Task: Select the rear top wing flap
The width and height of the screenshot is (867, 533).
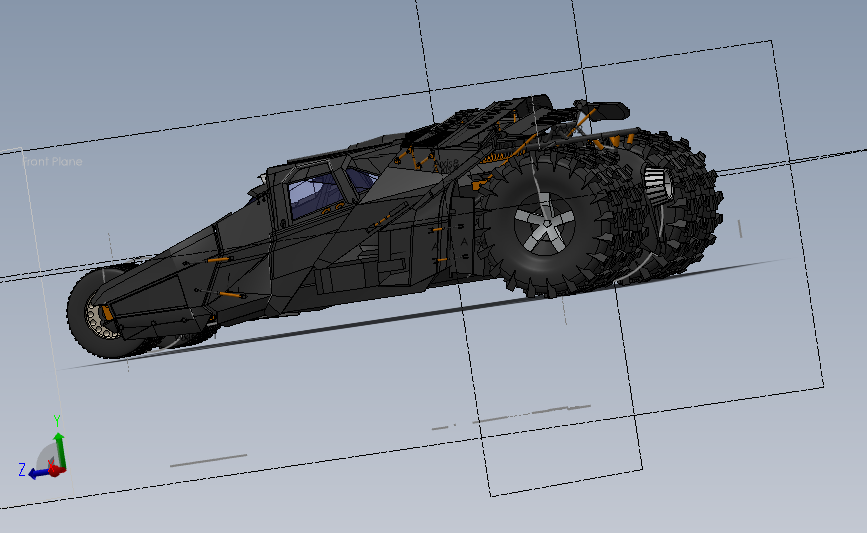Action: tap(607, 111)
